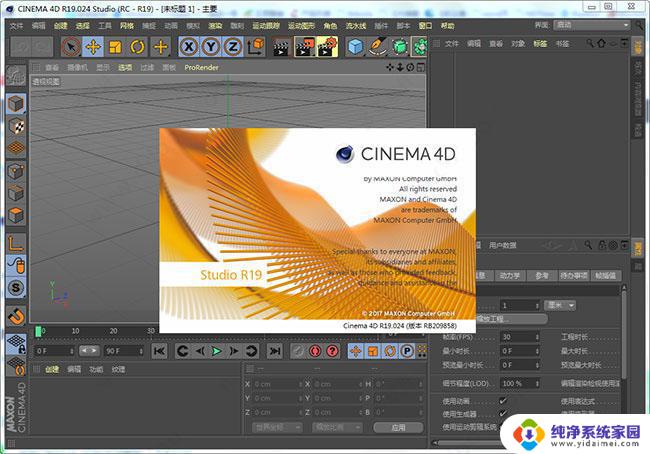Toggle the Viewport Solo S icon

(x=16, y=287)
